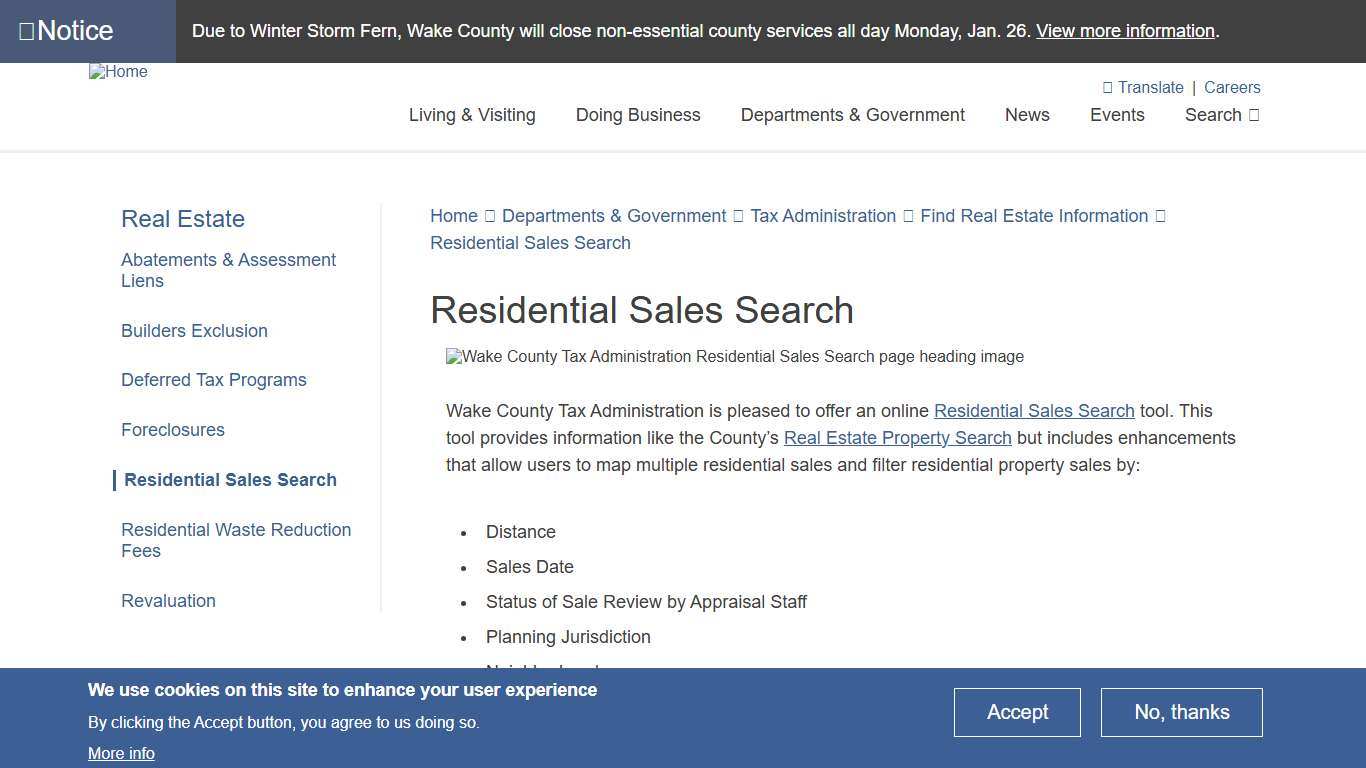Open More info about cookie usage
Screen dimensions: 1366x768
(121, 753)
